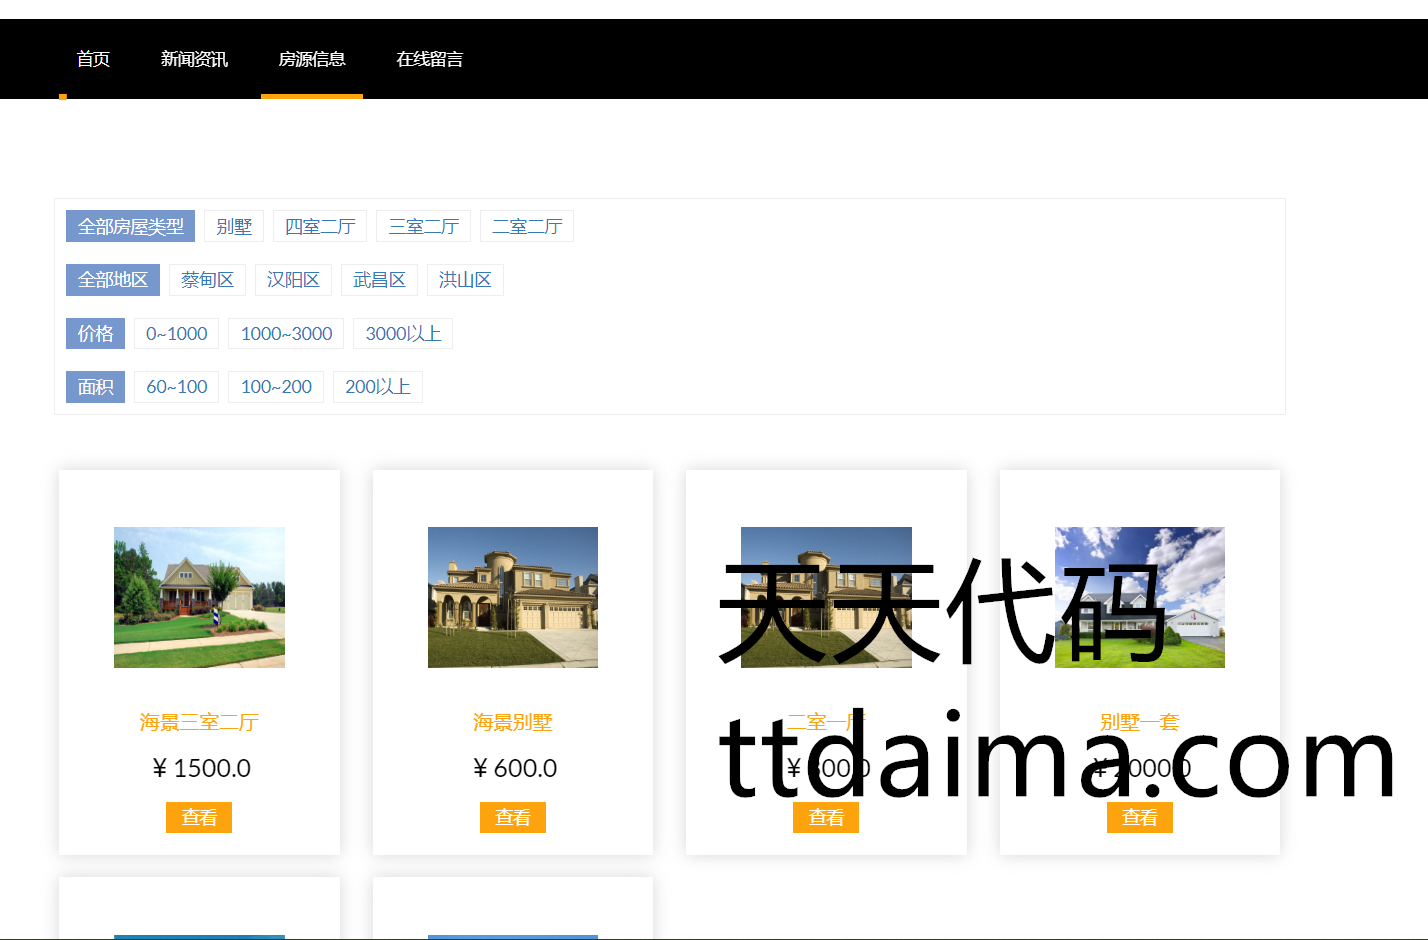The image size is (1428, 940).
Task: View details of 海景别墅 listing
Action: pos(512,817)
